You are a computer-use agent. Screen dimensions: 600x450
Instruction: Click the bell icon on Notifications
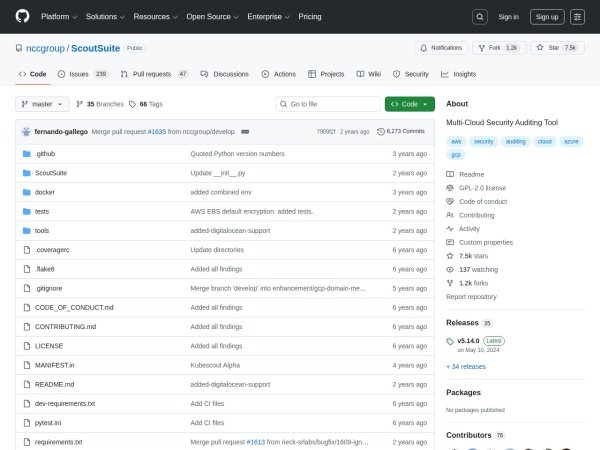[x=424, y=48]
